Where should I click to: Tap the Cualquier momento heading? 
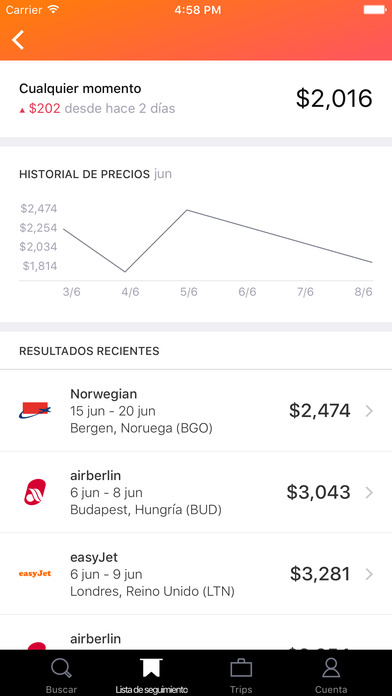point(80,88)
